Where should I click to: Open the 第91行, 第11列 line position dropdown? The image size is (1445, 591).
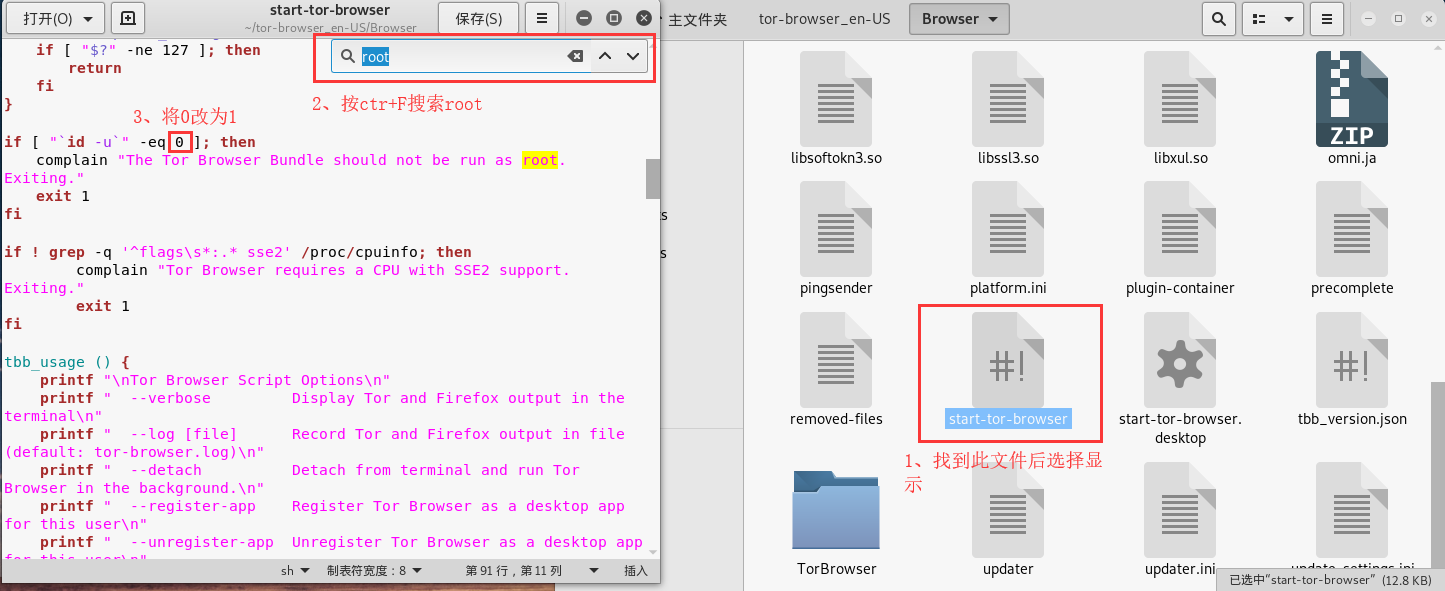(x=533, y=571)
